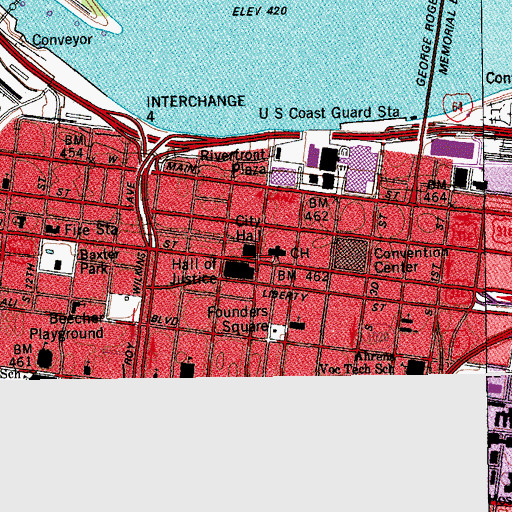
Task: Click the BM 464 benchmark label
Action: [x=436, y=191]
